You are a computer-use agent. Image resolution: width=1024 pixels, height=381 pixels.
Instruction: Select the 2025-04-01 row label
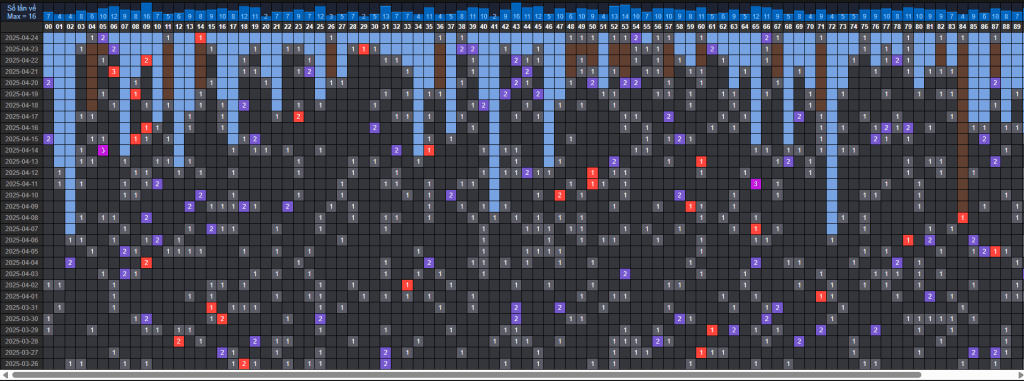22,296
